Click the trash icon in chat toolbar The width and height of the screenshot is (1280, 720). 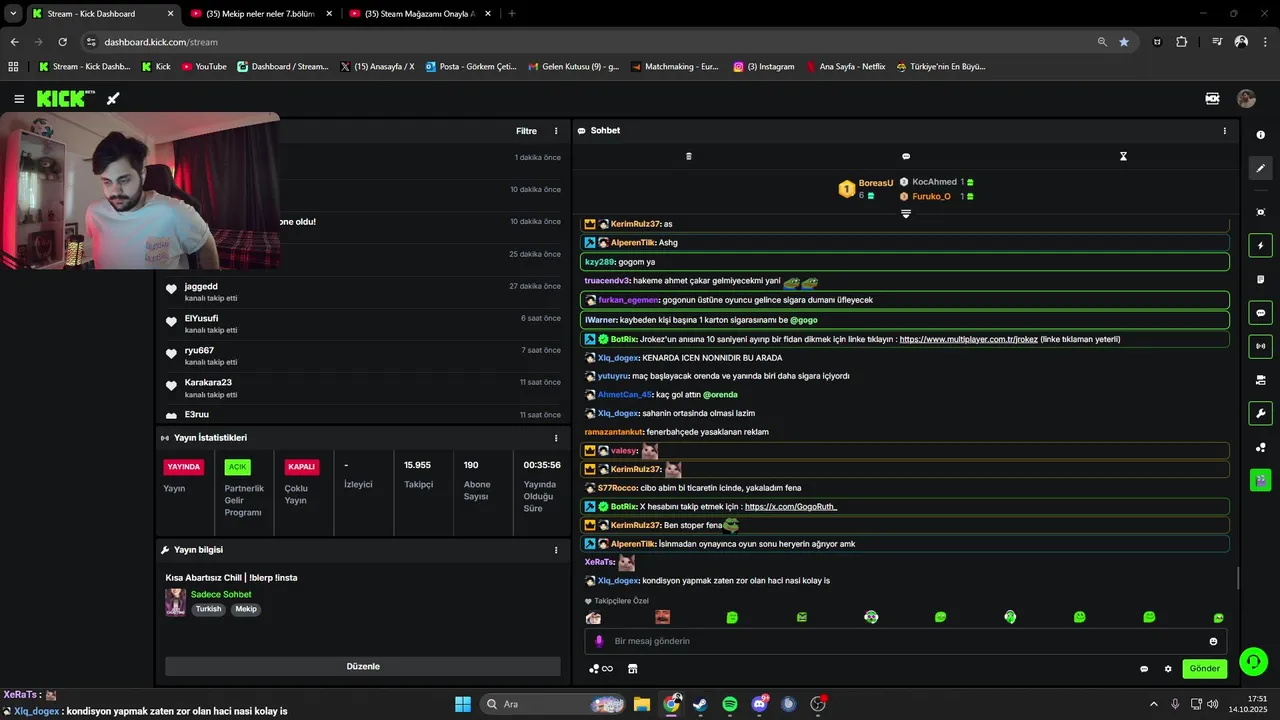688,156
